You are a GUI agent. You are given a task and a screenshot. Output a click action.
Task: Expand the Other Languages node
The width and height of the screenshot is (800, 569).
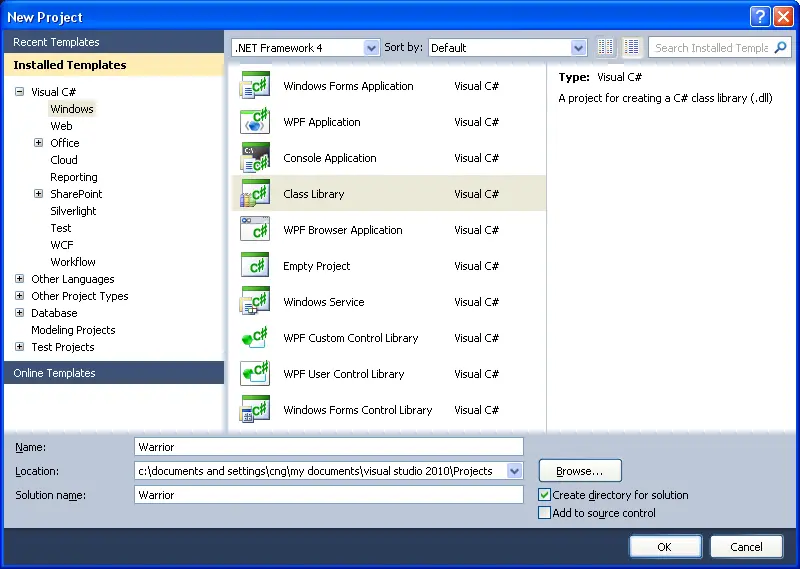coord(19,279)
